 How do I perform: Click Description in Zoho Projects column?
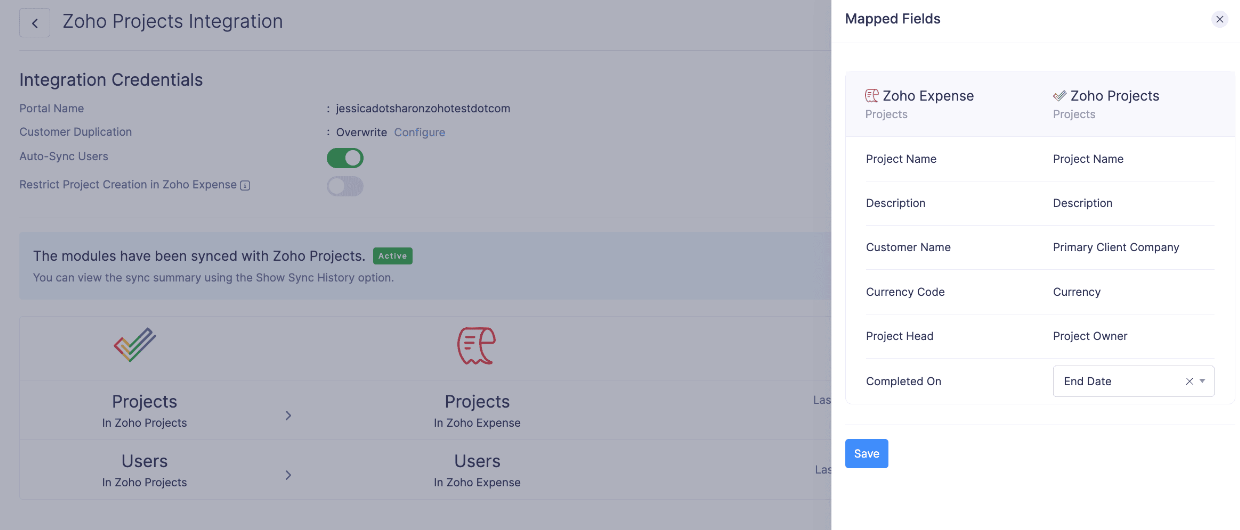pyautogui.click(x=1082, y=203)
